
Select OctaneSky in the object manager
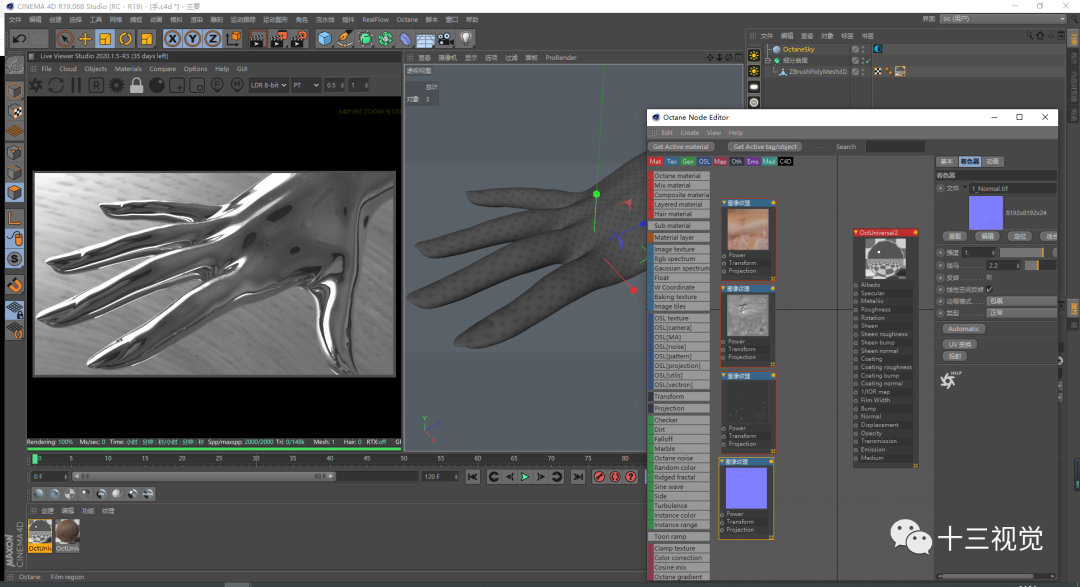pos(798,50)
